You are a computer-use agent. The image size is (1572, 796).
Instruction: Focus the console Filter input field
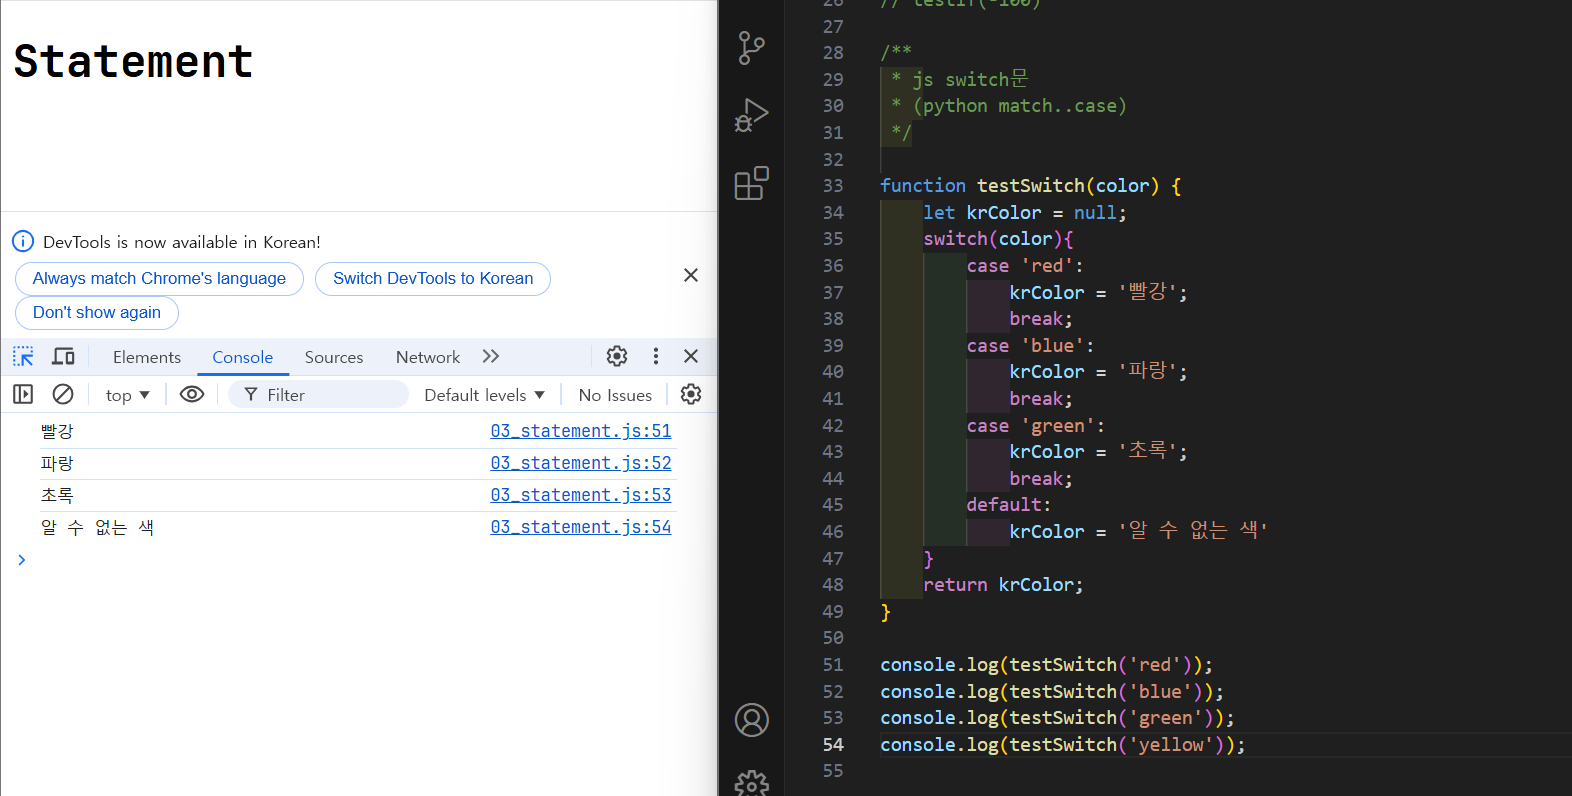[x=319, y=395]
